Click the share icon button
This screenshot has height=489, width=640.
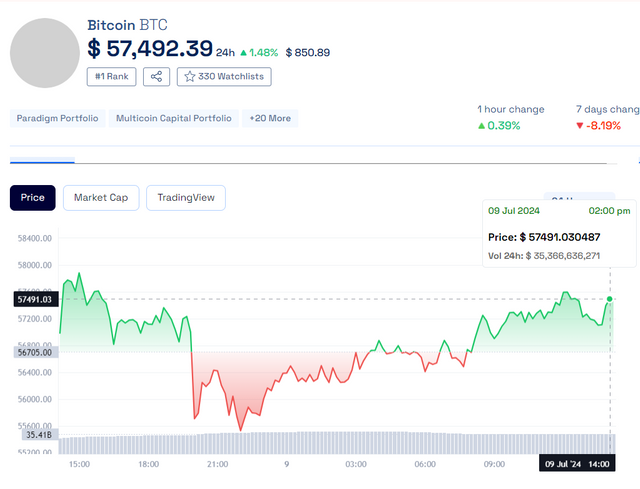156,76
